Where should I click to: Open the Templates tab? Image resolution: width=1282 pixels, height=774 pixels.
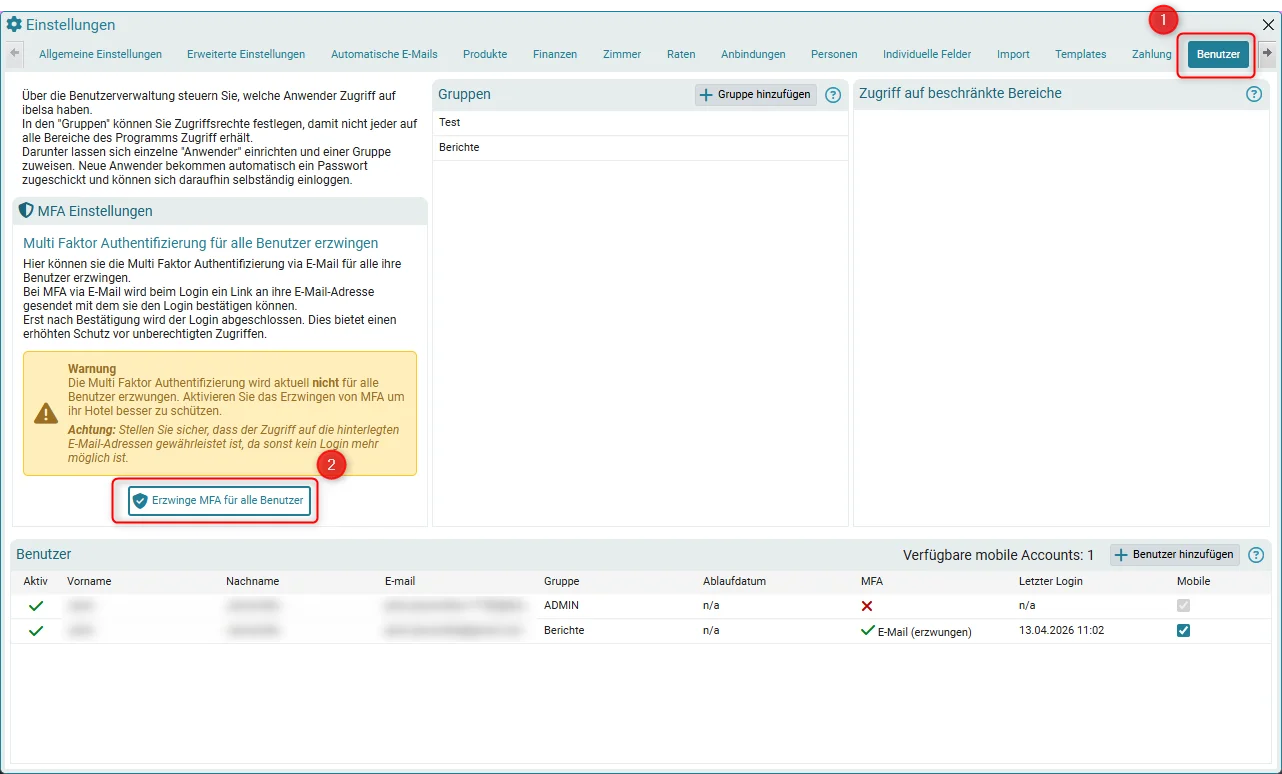1081,54
